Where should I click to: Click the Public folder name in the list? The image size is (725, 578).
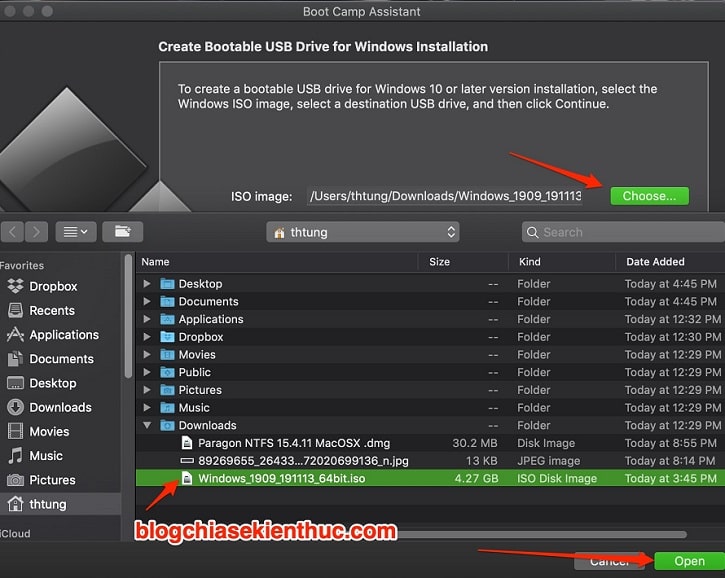click(x=195, y=372)
